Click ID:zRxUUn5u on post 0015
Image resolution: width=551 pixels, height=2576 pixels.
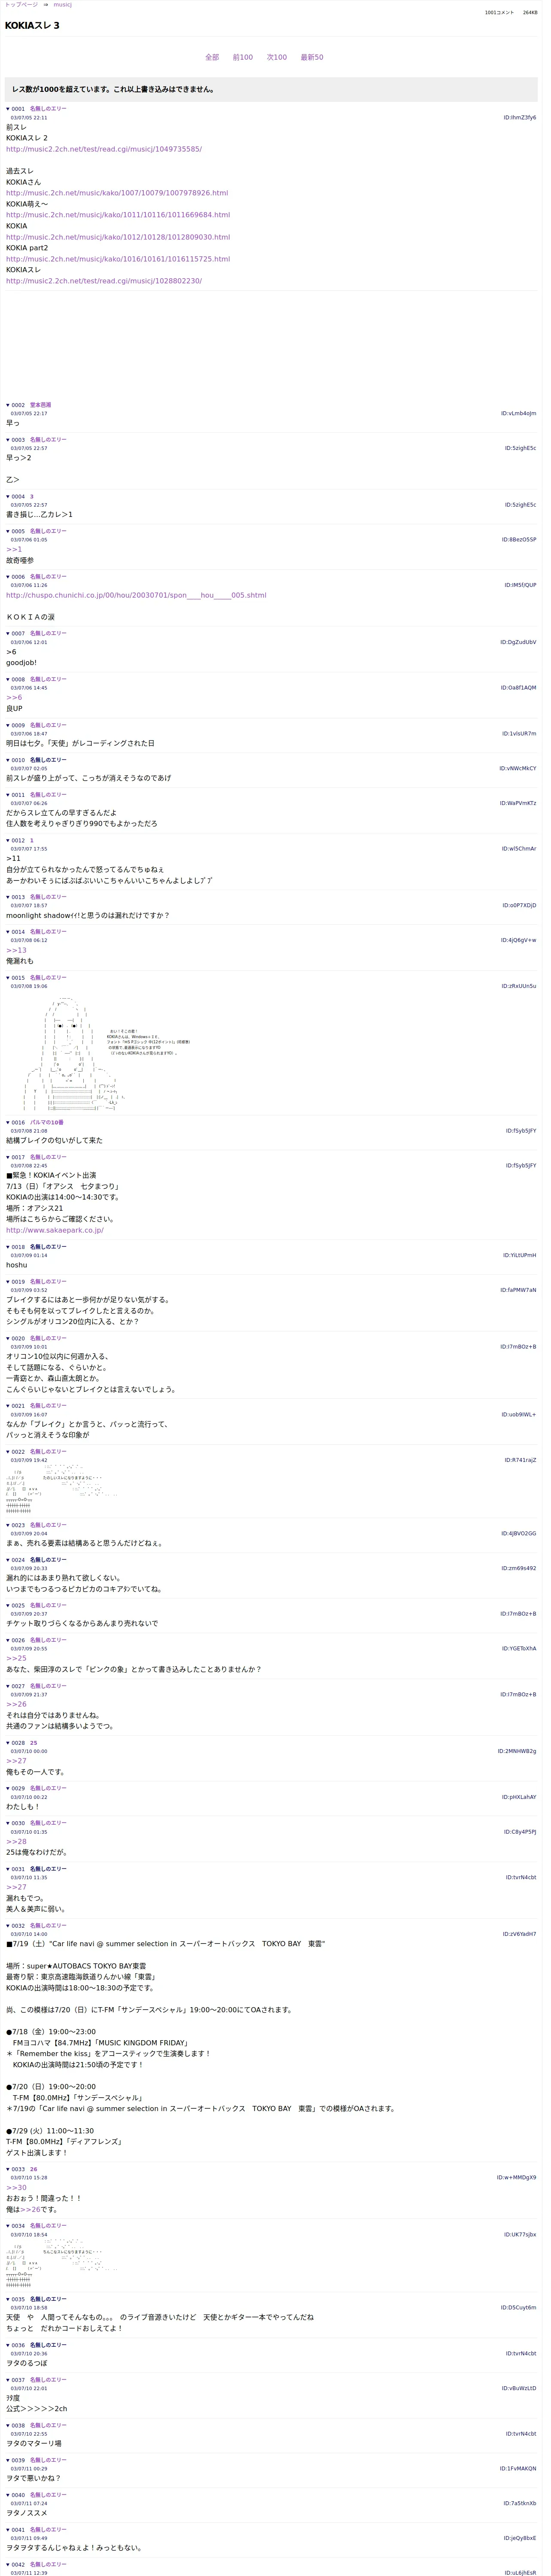click(518, 986)
